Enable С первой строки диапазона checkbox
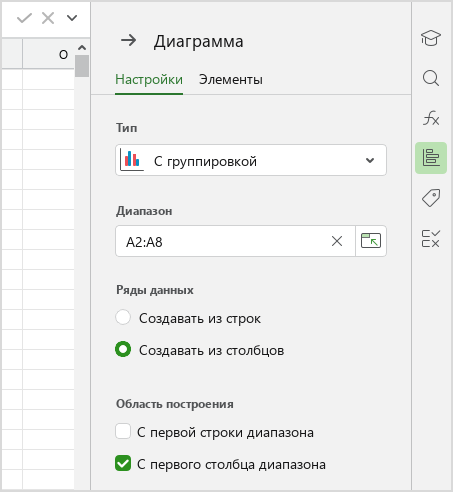 [123, 431]
